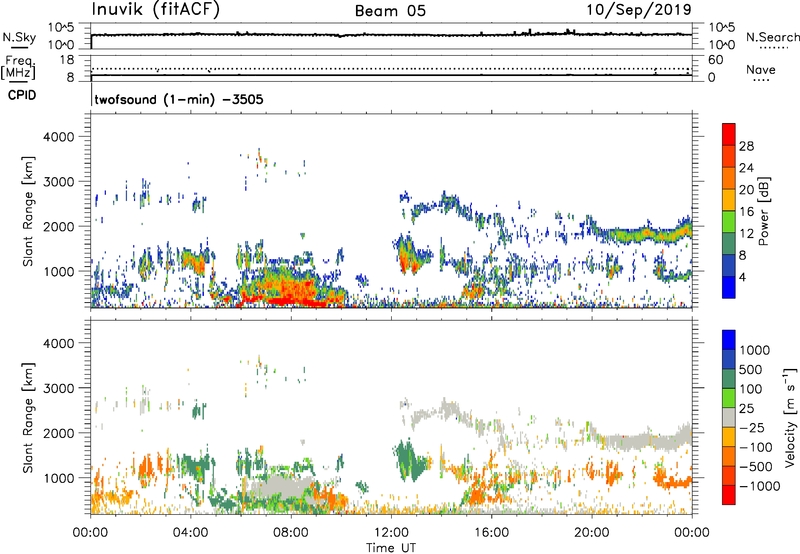Click the power panel 'Slant Range [km]' label
This screenshot has width=800, height=554.
pos(28,211)
